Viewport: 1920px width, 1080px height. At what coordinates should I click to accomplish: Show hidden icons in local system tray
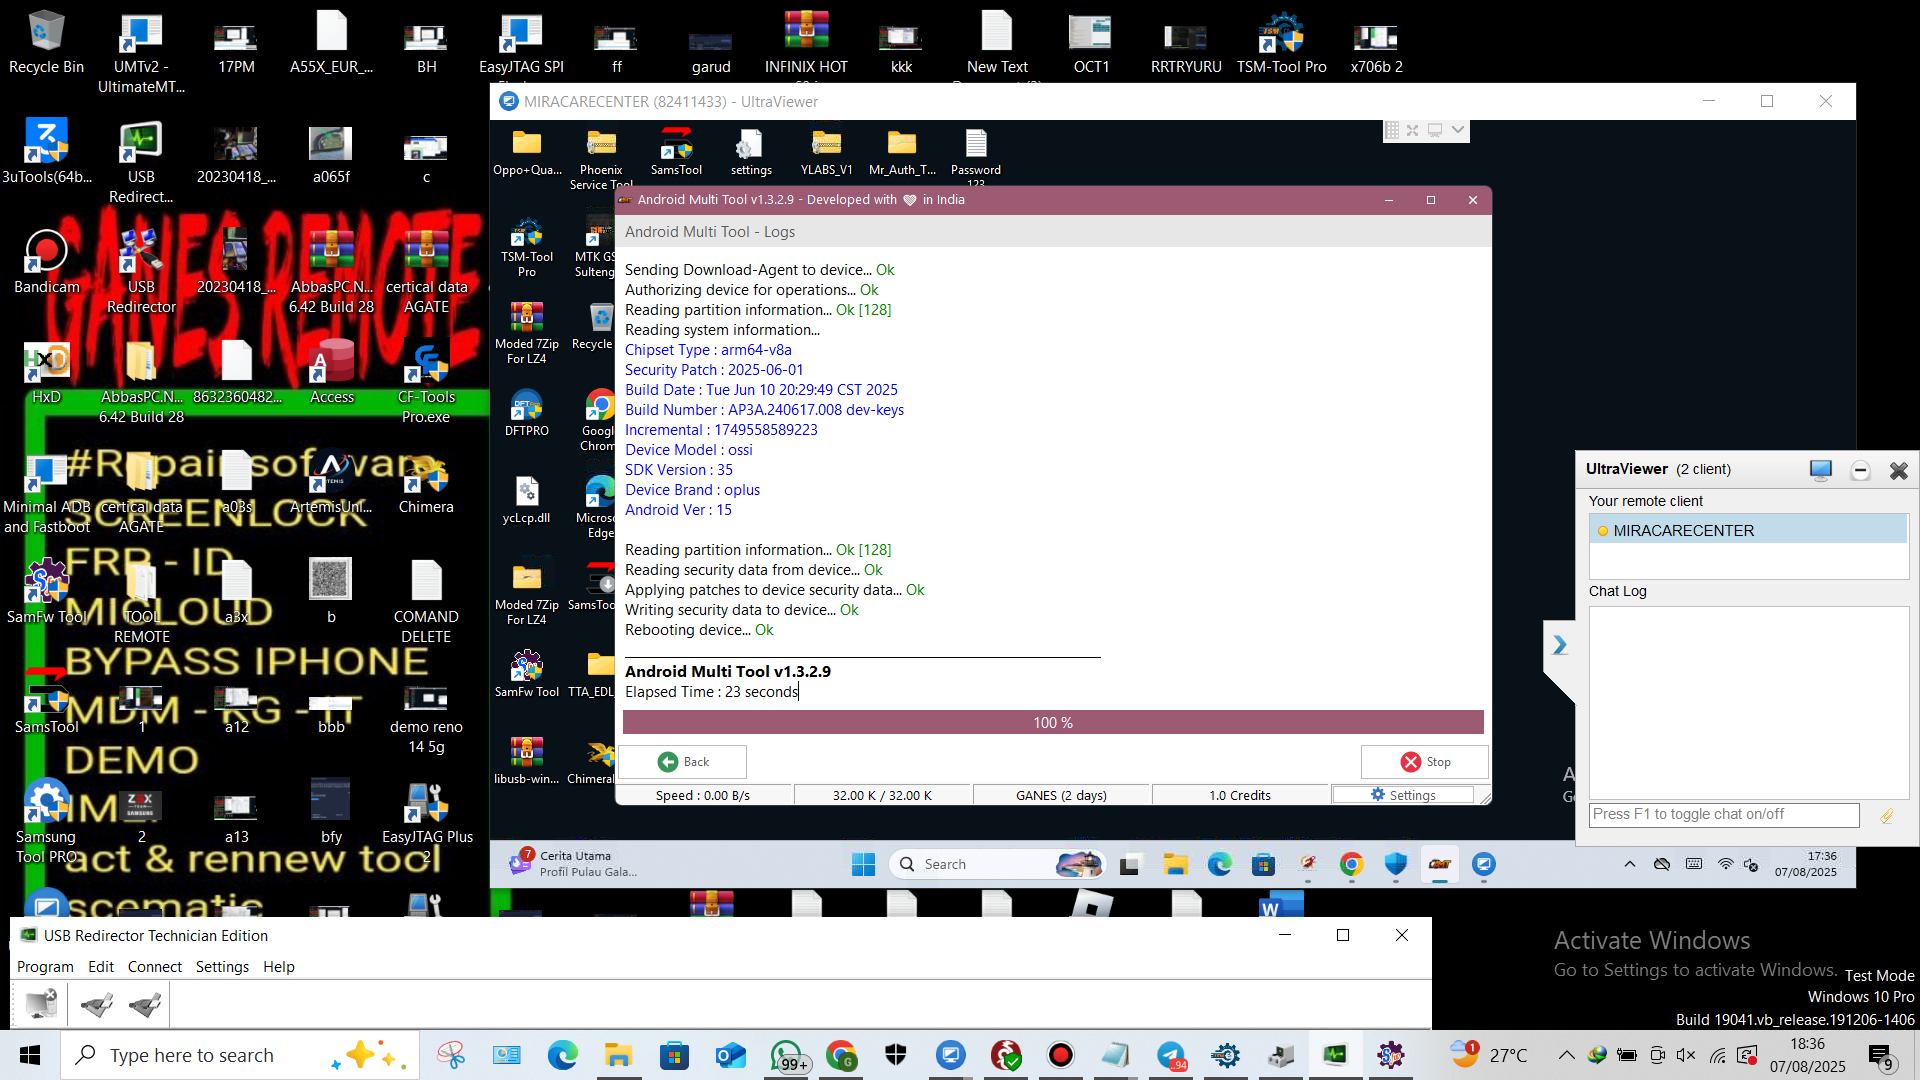1566,1055
